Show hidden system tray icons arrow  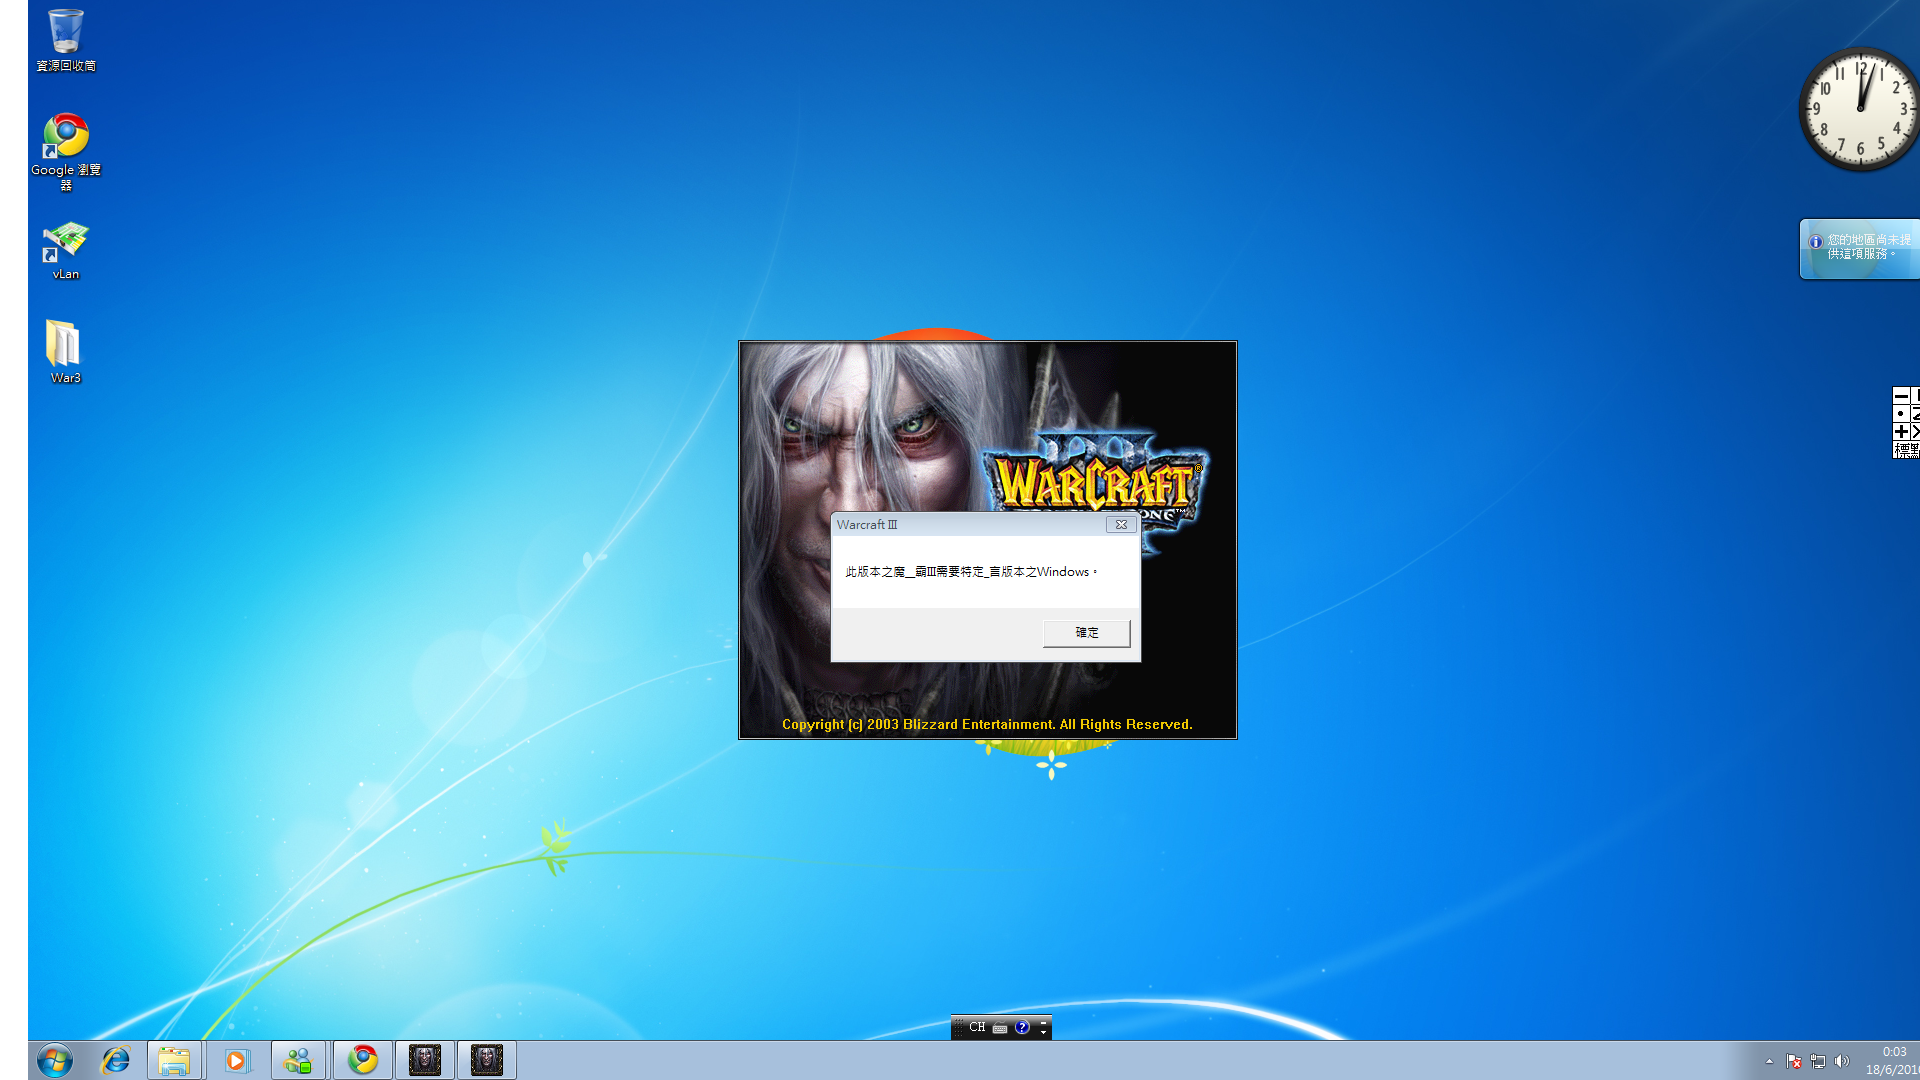click(x=1769, y=1061)
